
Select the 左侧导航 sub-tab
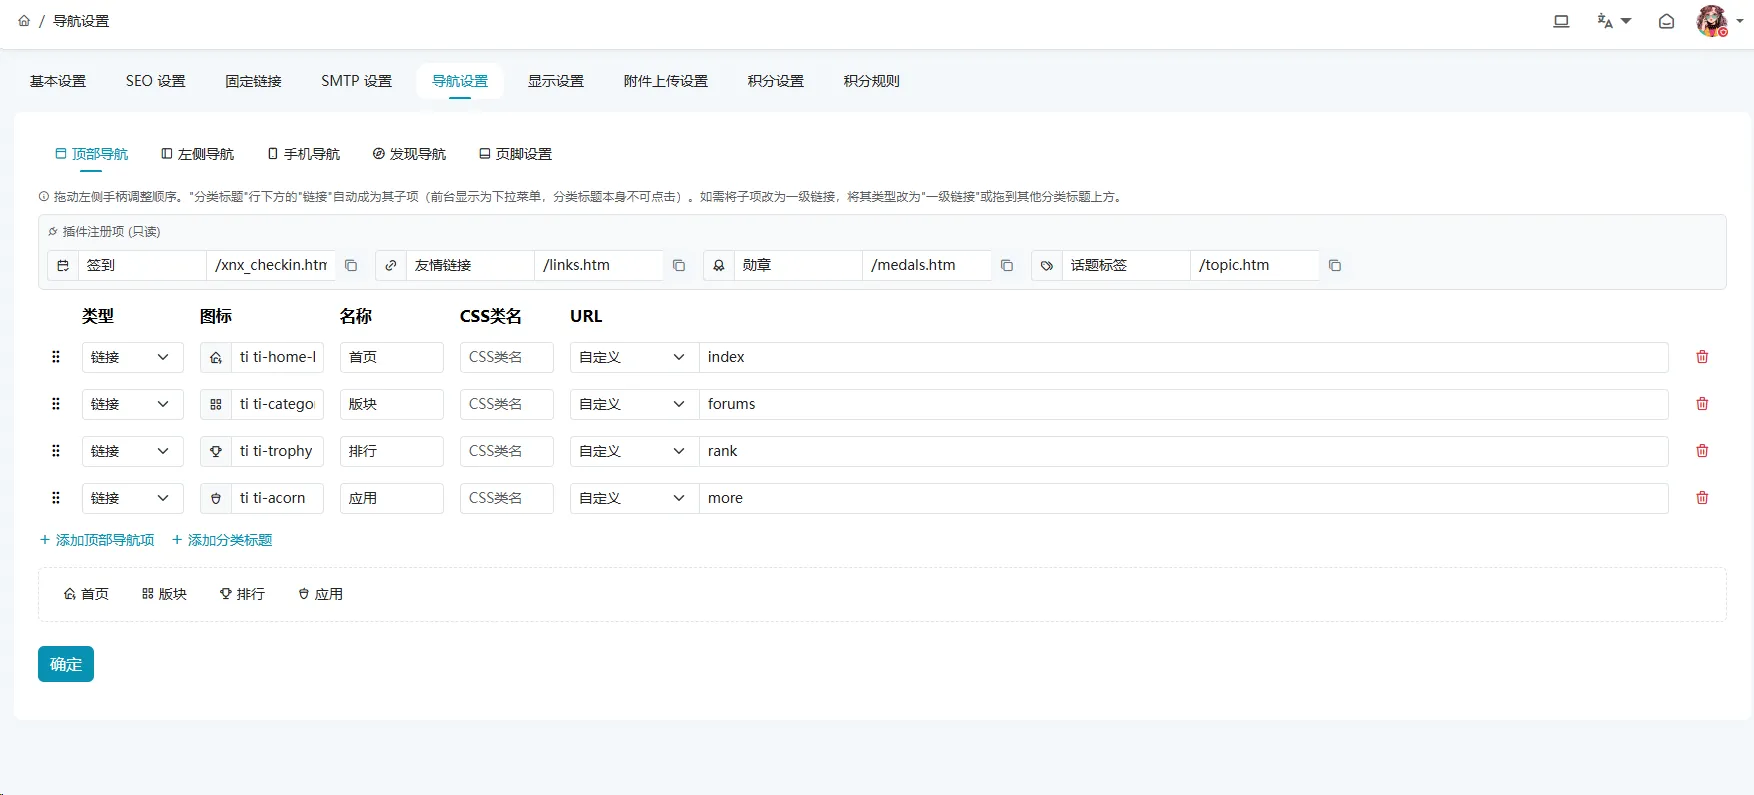click(198, 154)
